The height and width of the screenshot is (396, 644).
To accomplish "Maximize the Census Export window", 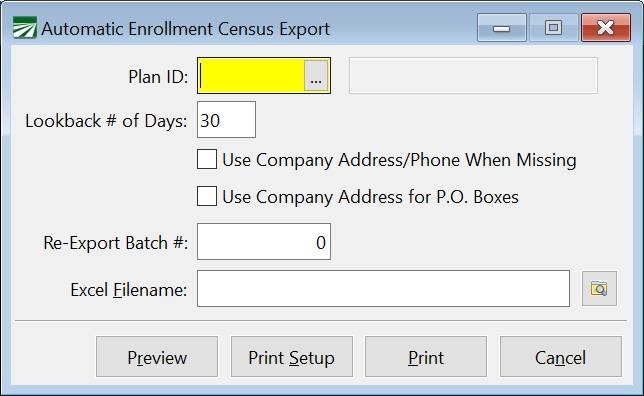I will click(554, 28).
